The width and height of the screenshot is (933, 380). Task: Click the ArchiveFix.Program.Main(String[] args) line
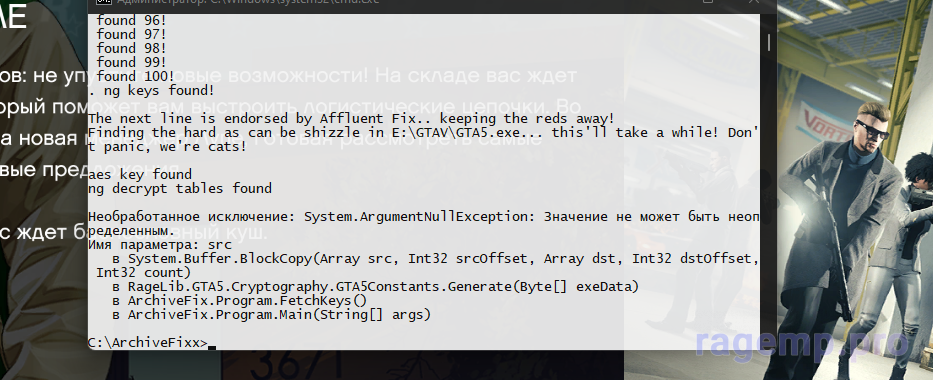coord(271,315)
